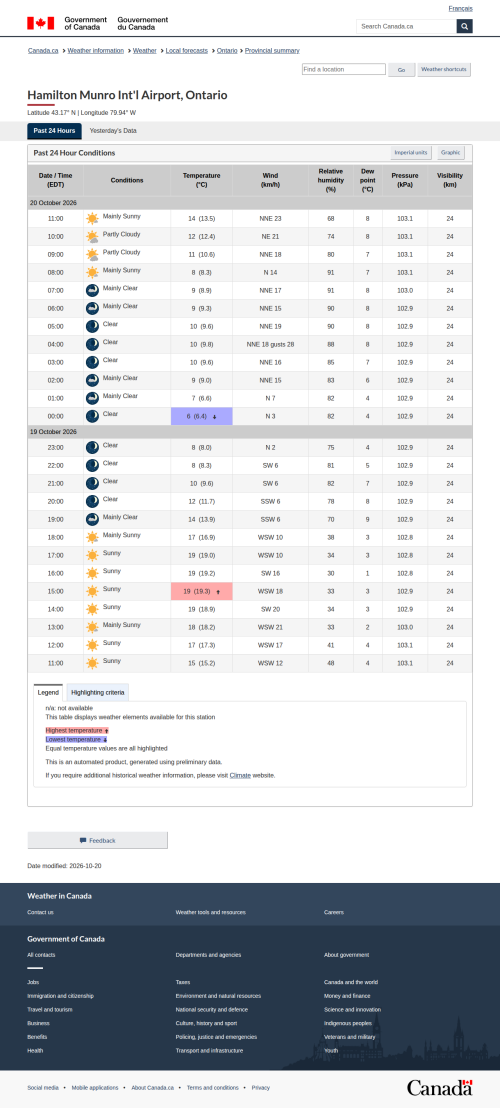Open the Jobs footer link
The width and height of the screenshot is (500, 1108).
[33, 982]
